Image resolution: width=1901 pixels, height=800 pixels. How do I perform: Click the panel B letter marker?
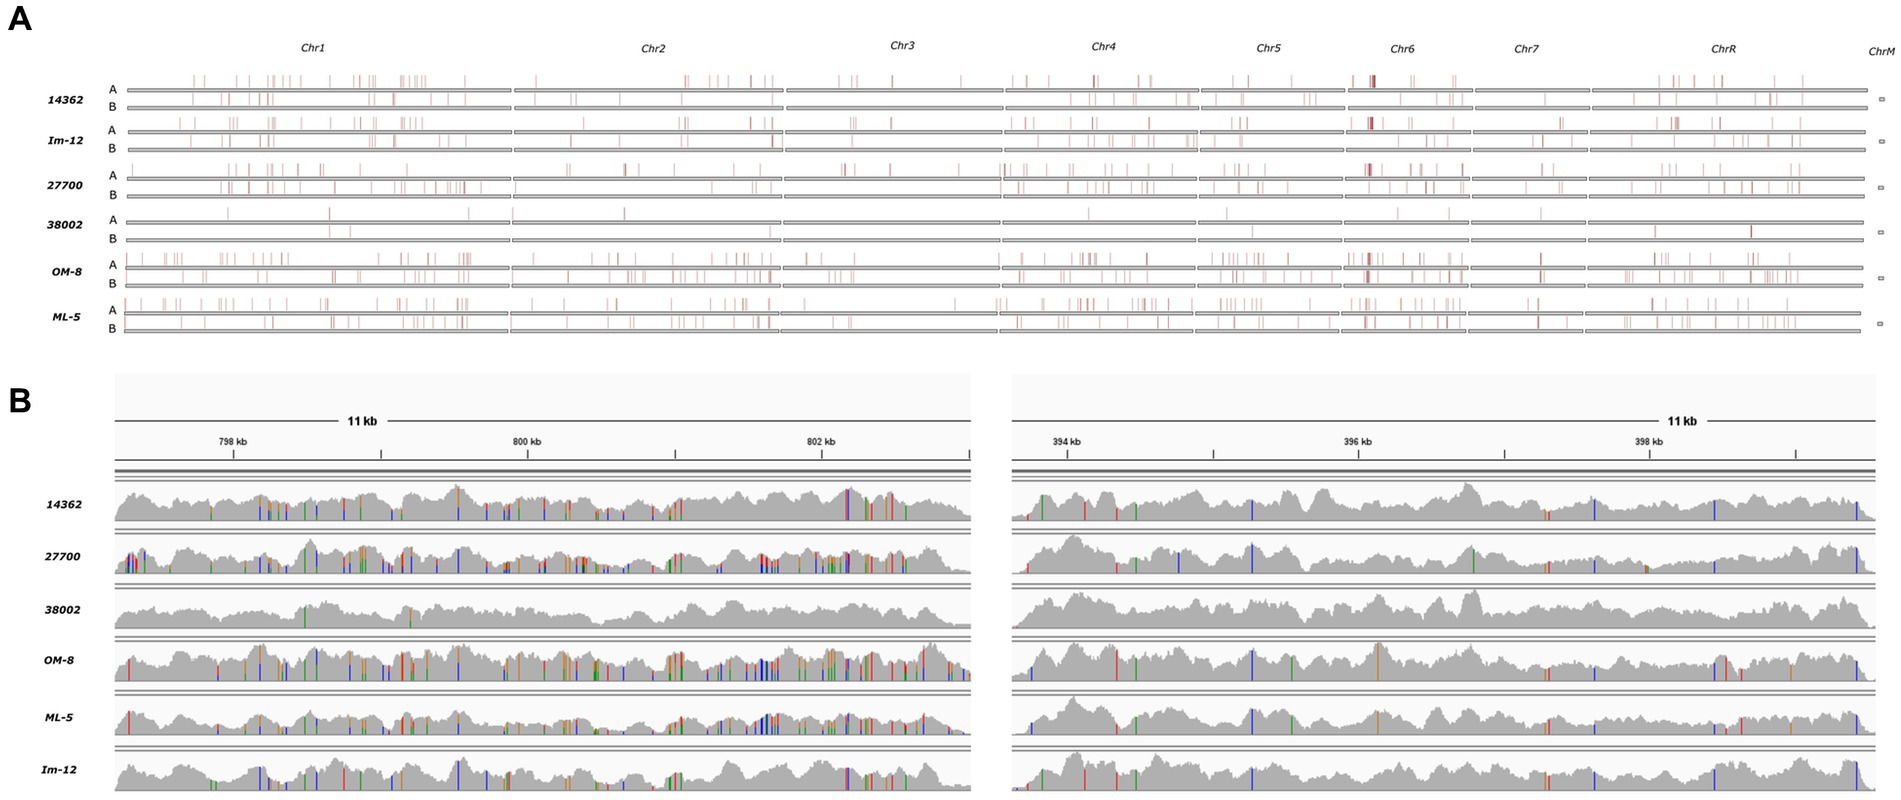click(19, 400)
